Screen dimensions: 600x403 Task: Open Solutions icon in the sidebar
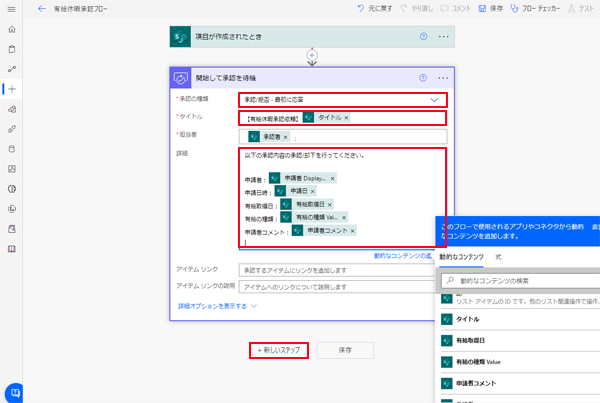[x=12, y=229]
